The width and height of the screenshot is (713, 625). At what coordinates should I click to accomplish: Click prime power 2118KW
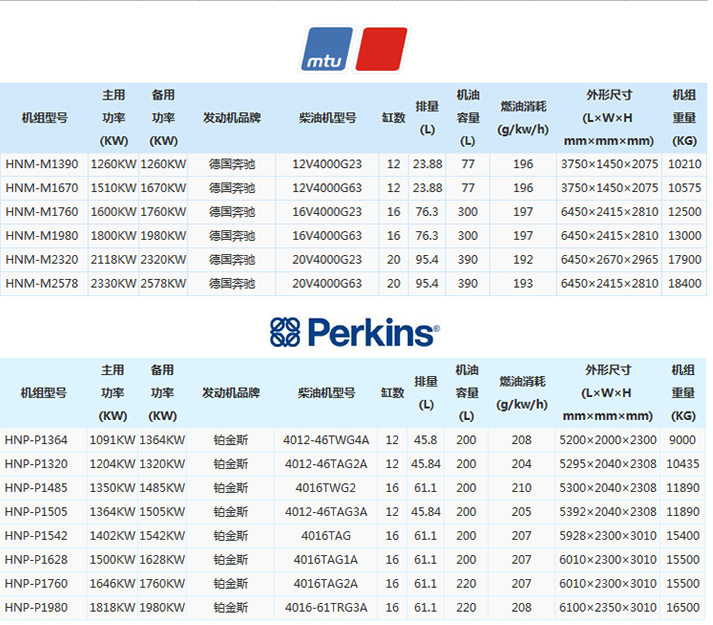[x=113, y=260]
